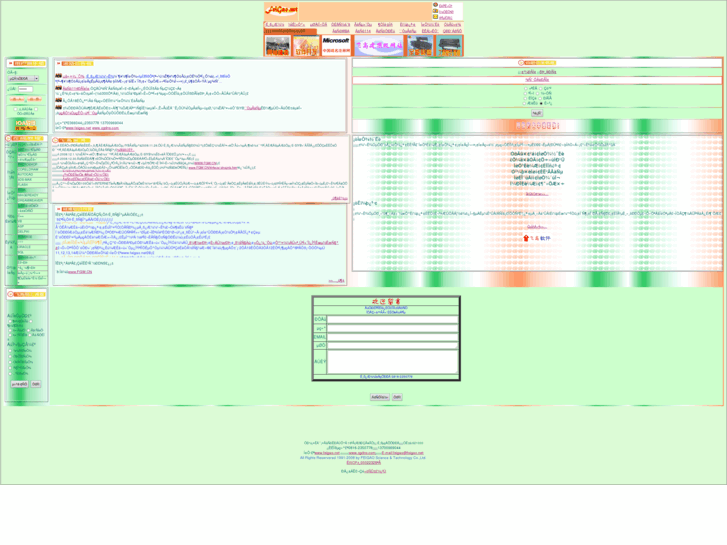Screen dimensions: 727x545
Task: Open the Microsoft banner image
Action: click(x=336, y=46)
